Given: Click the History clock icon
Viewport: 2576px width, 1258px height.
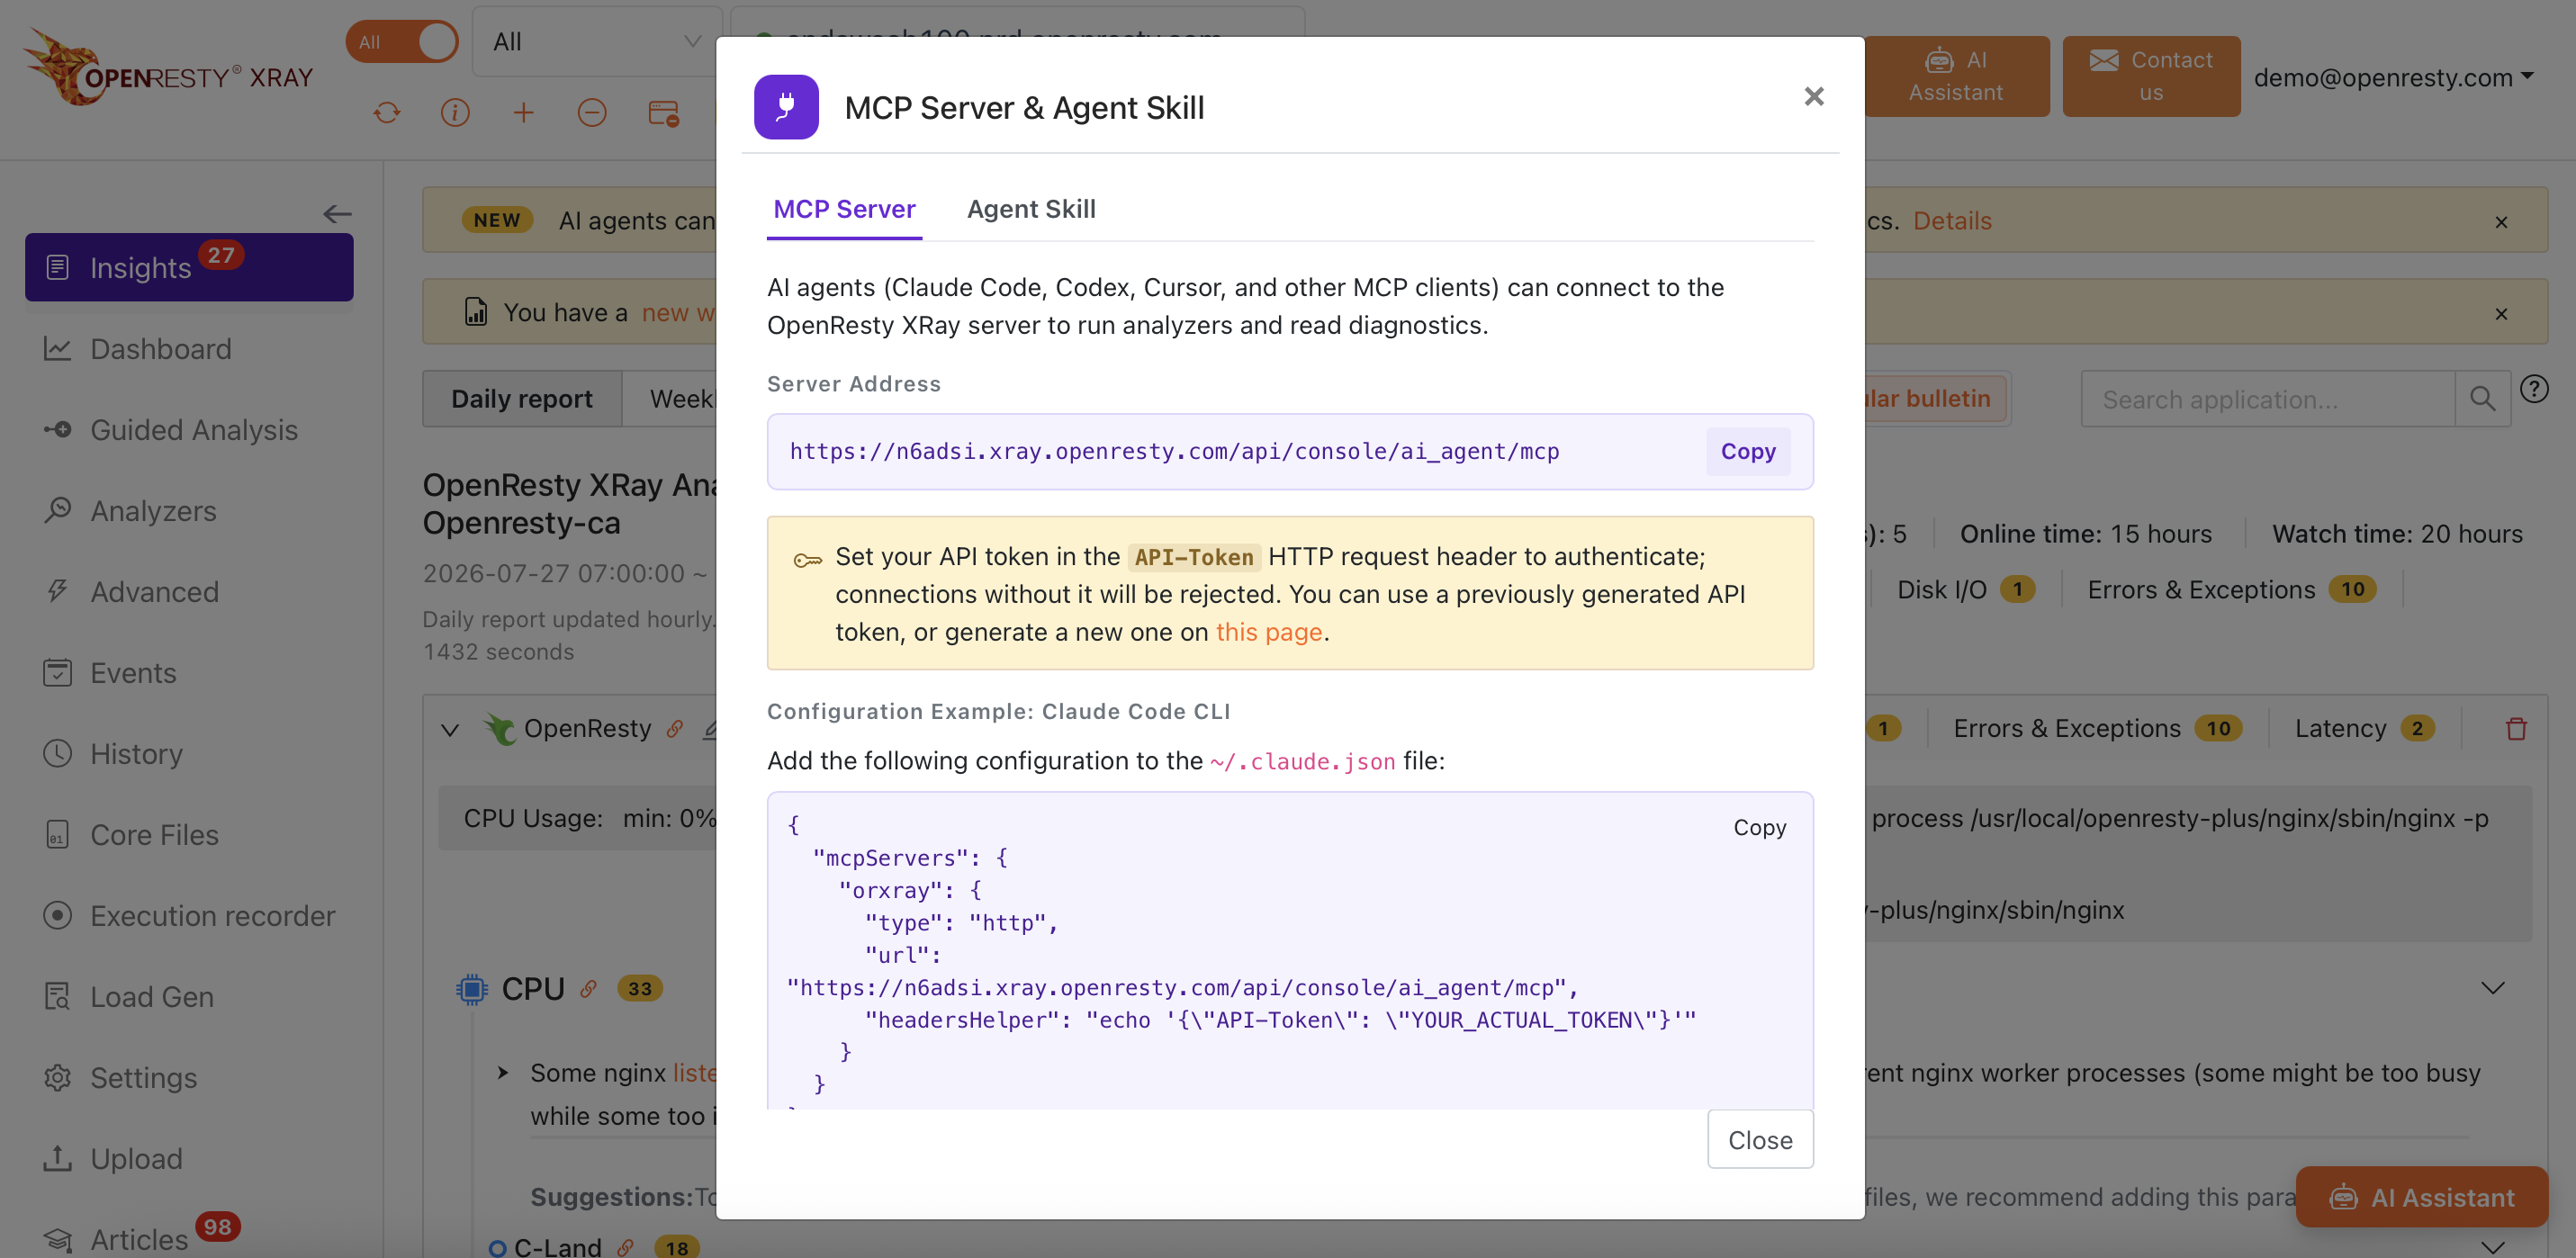Looking at the screenshot, I should pyautogui.click(x=58, y=752).
